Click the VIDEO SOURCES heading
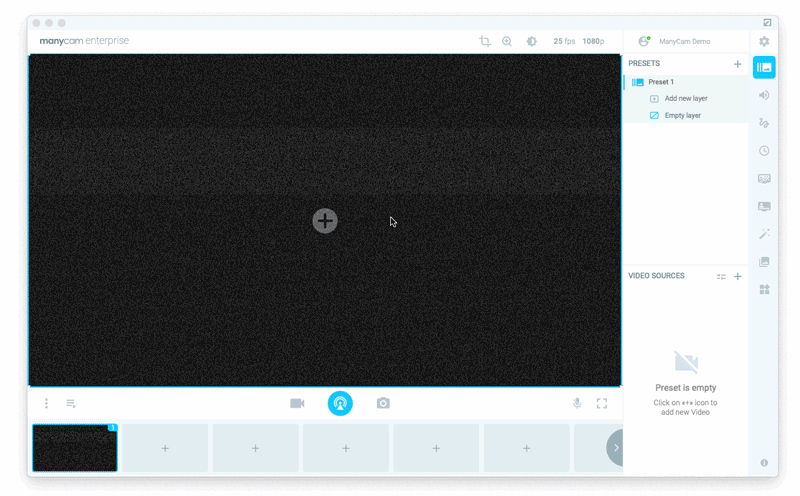Viewport: 800px width, 496px height. point(656,276)
